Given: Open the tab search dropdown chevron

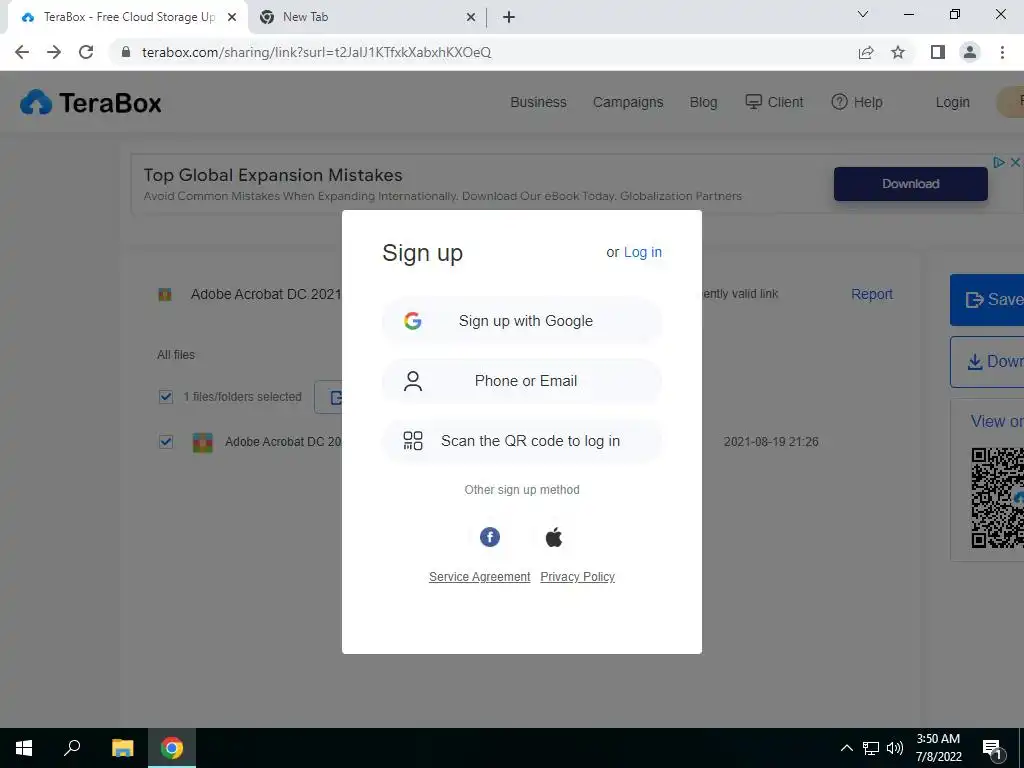Looking at the screenshot, I should [863, 14].
